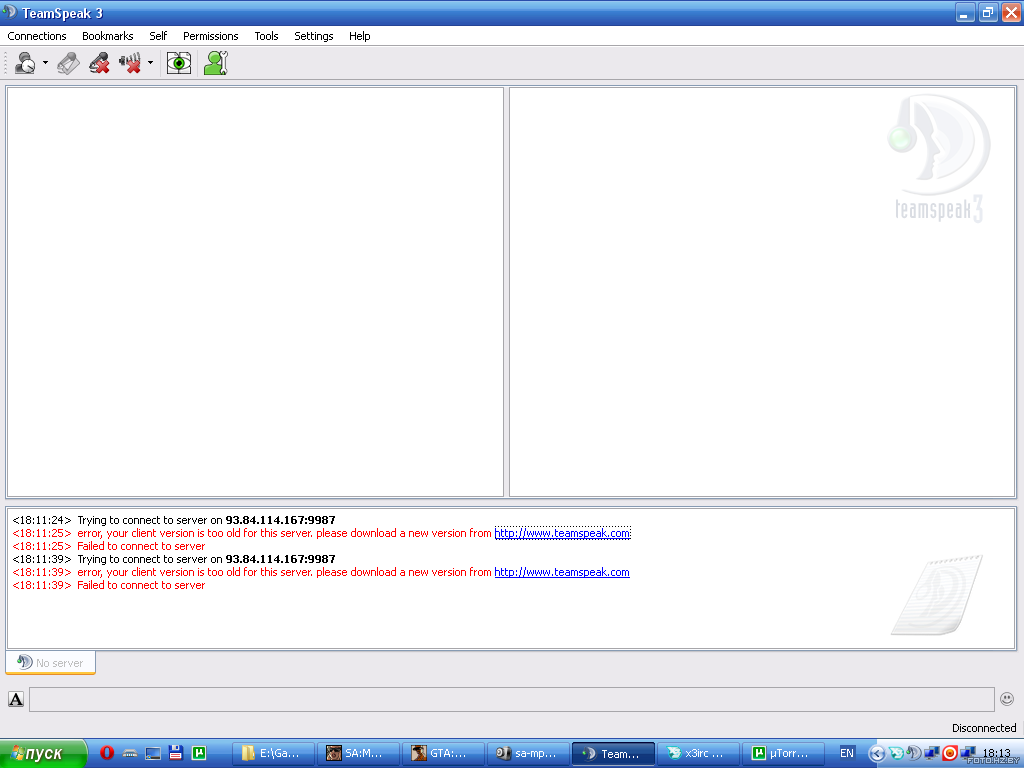
Task: Click the text formatting A icon
Action: point(16,699)
